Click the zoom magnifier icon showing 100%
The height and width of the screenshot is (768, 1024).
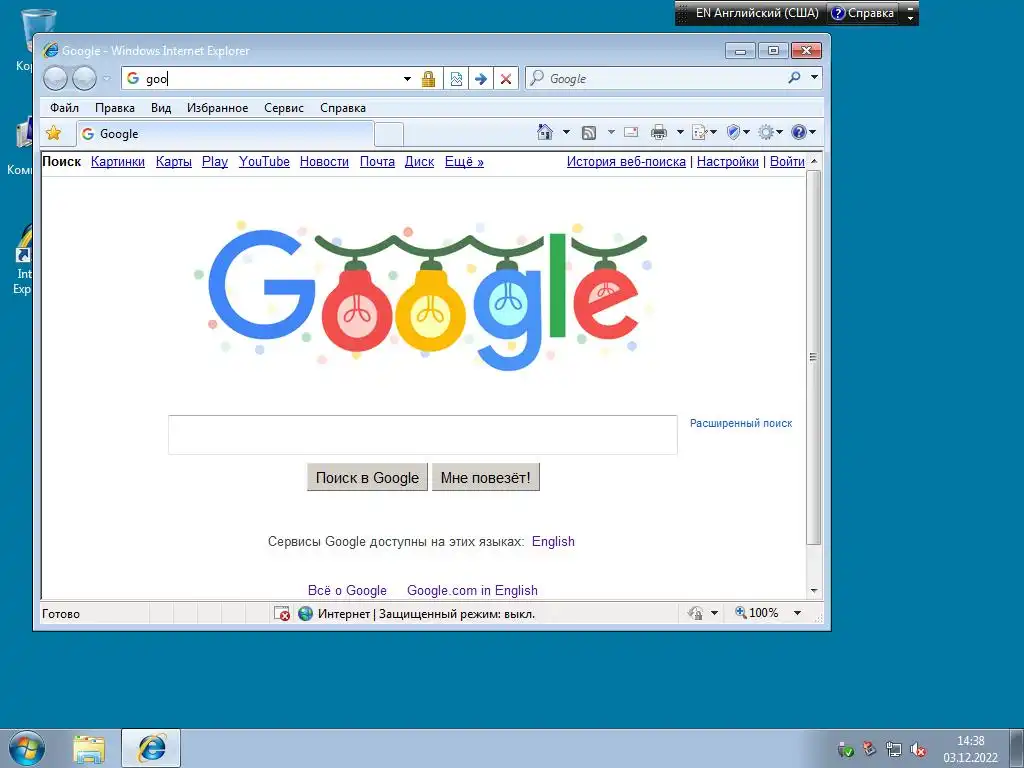coord(741,612)
